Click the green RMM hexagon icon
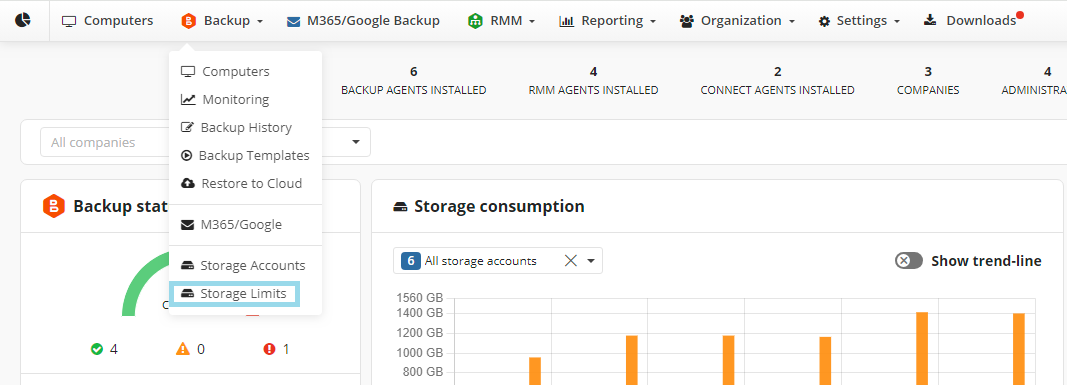The height and width of the screenshot is (385, 1067). (476, 21)
